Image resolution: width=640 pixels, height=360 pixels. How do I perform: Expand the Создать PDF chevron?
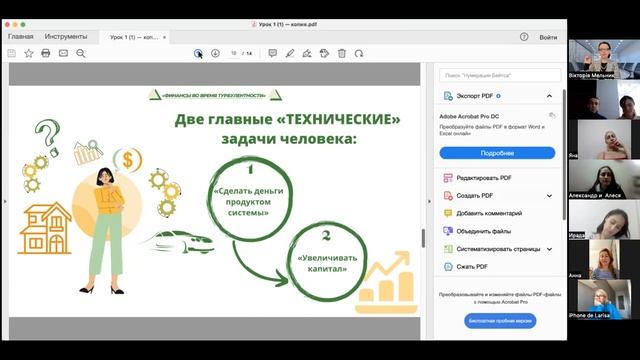pyautogui.click(x=549, y=196)
